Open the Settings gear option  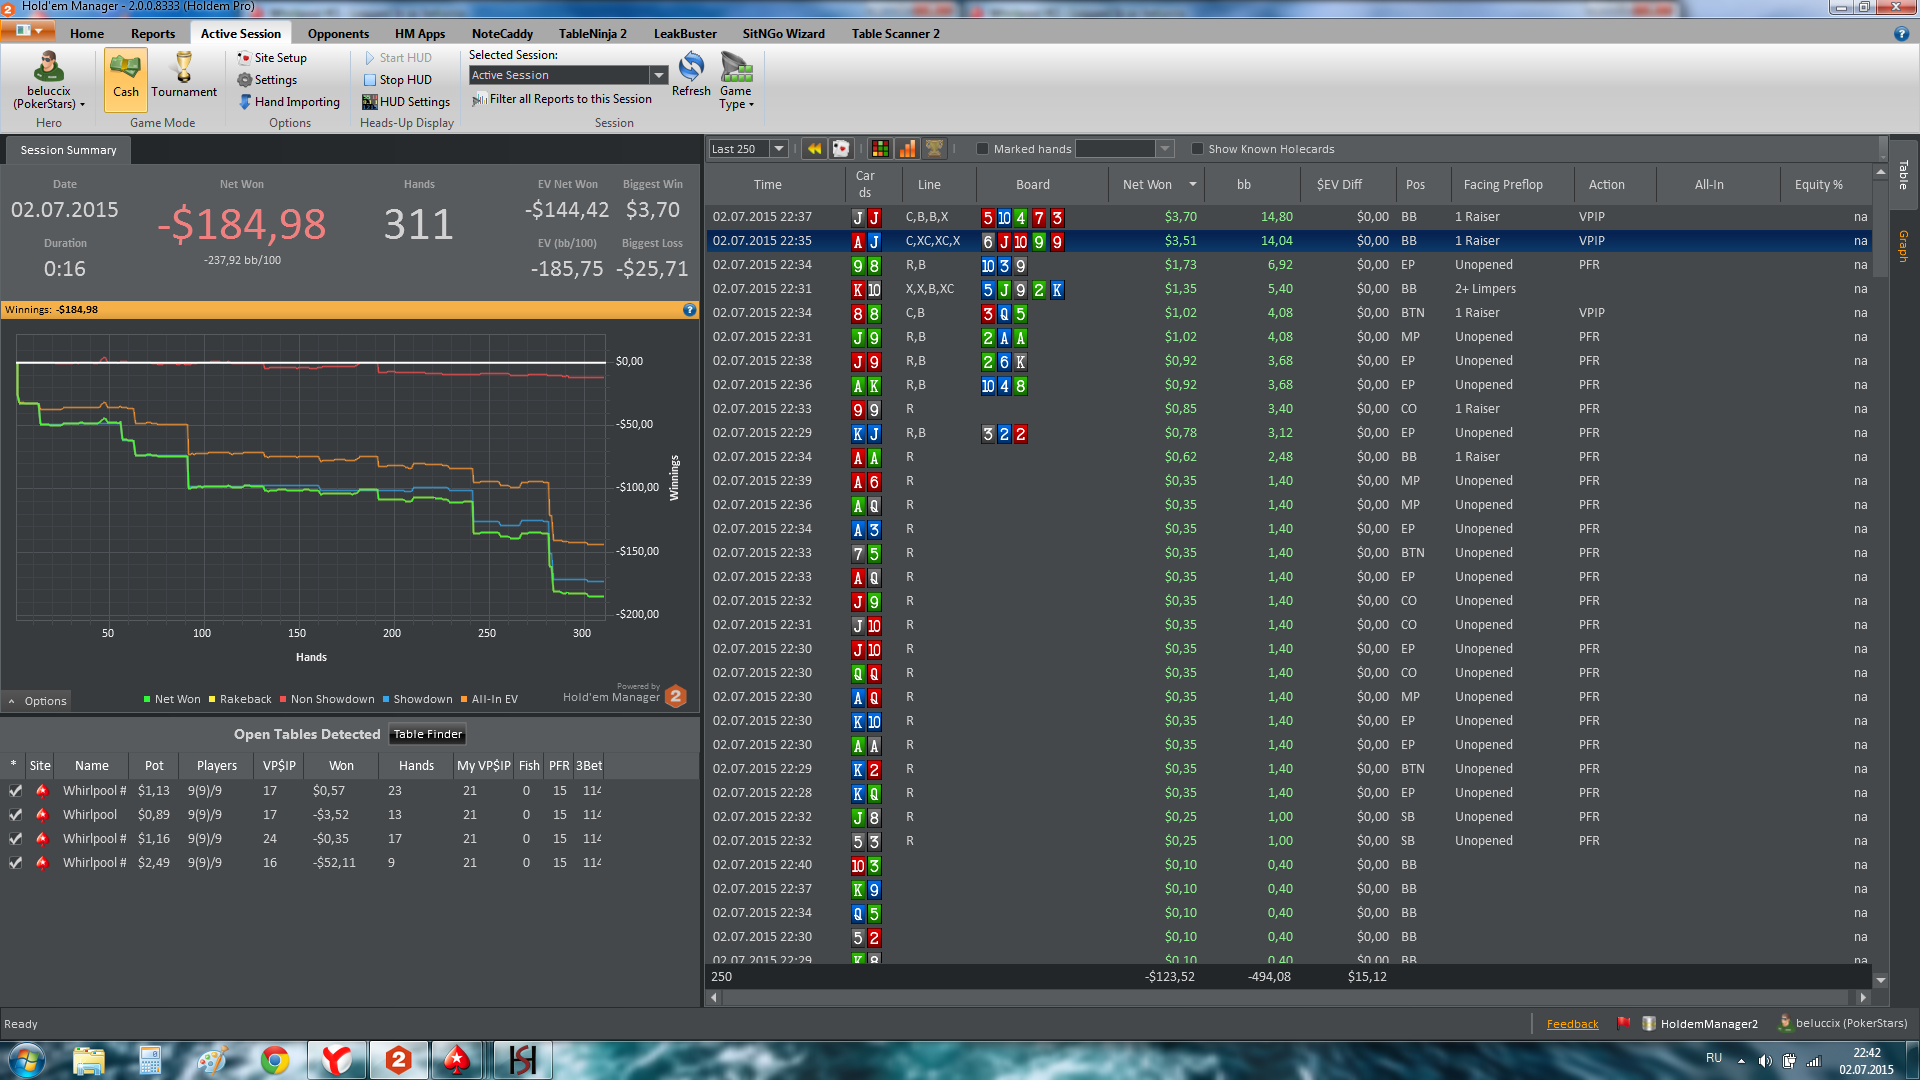[267, 80]
